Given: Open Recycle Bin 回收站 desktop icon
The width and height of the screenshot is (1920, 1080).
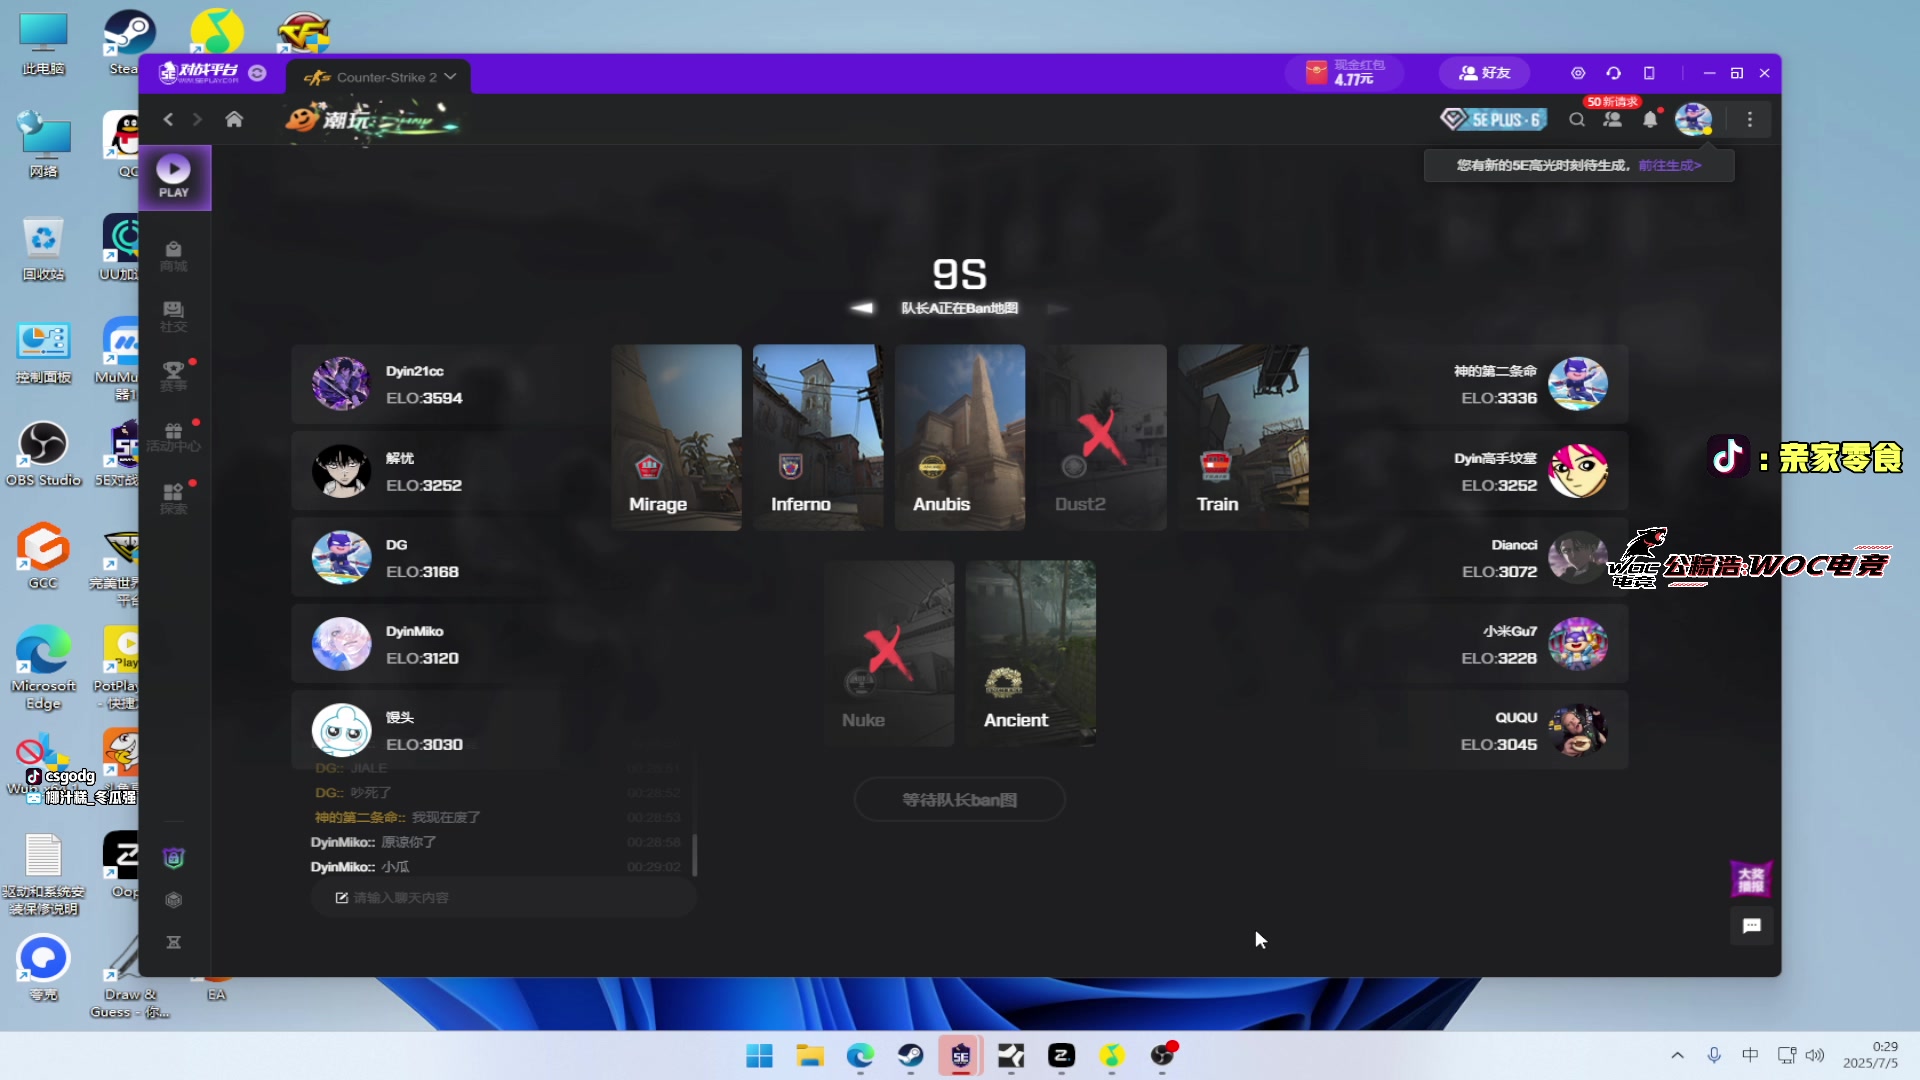Looking at the screenshot, I should (43, 249).
